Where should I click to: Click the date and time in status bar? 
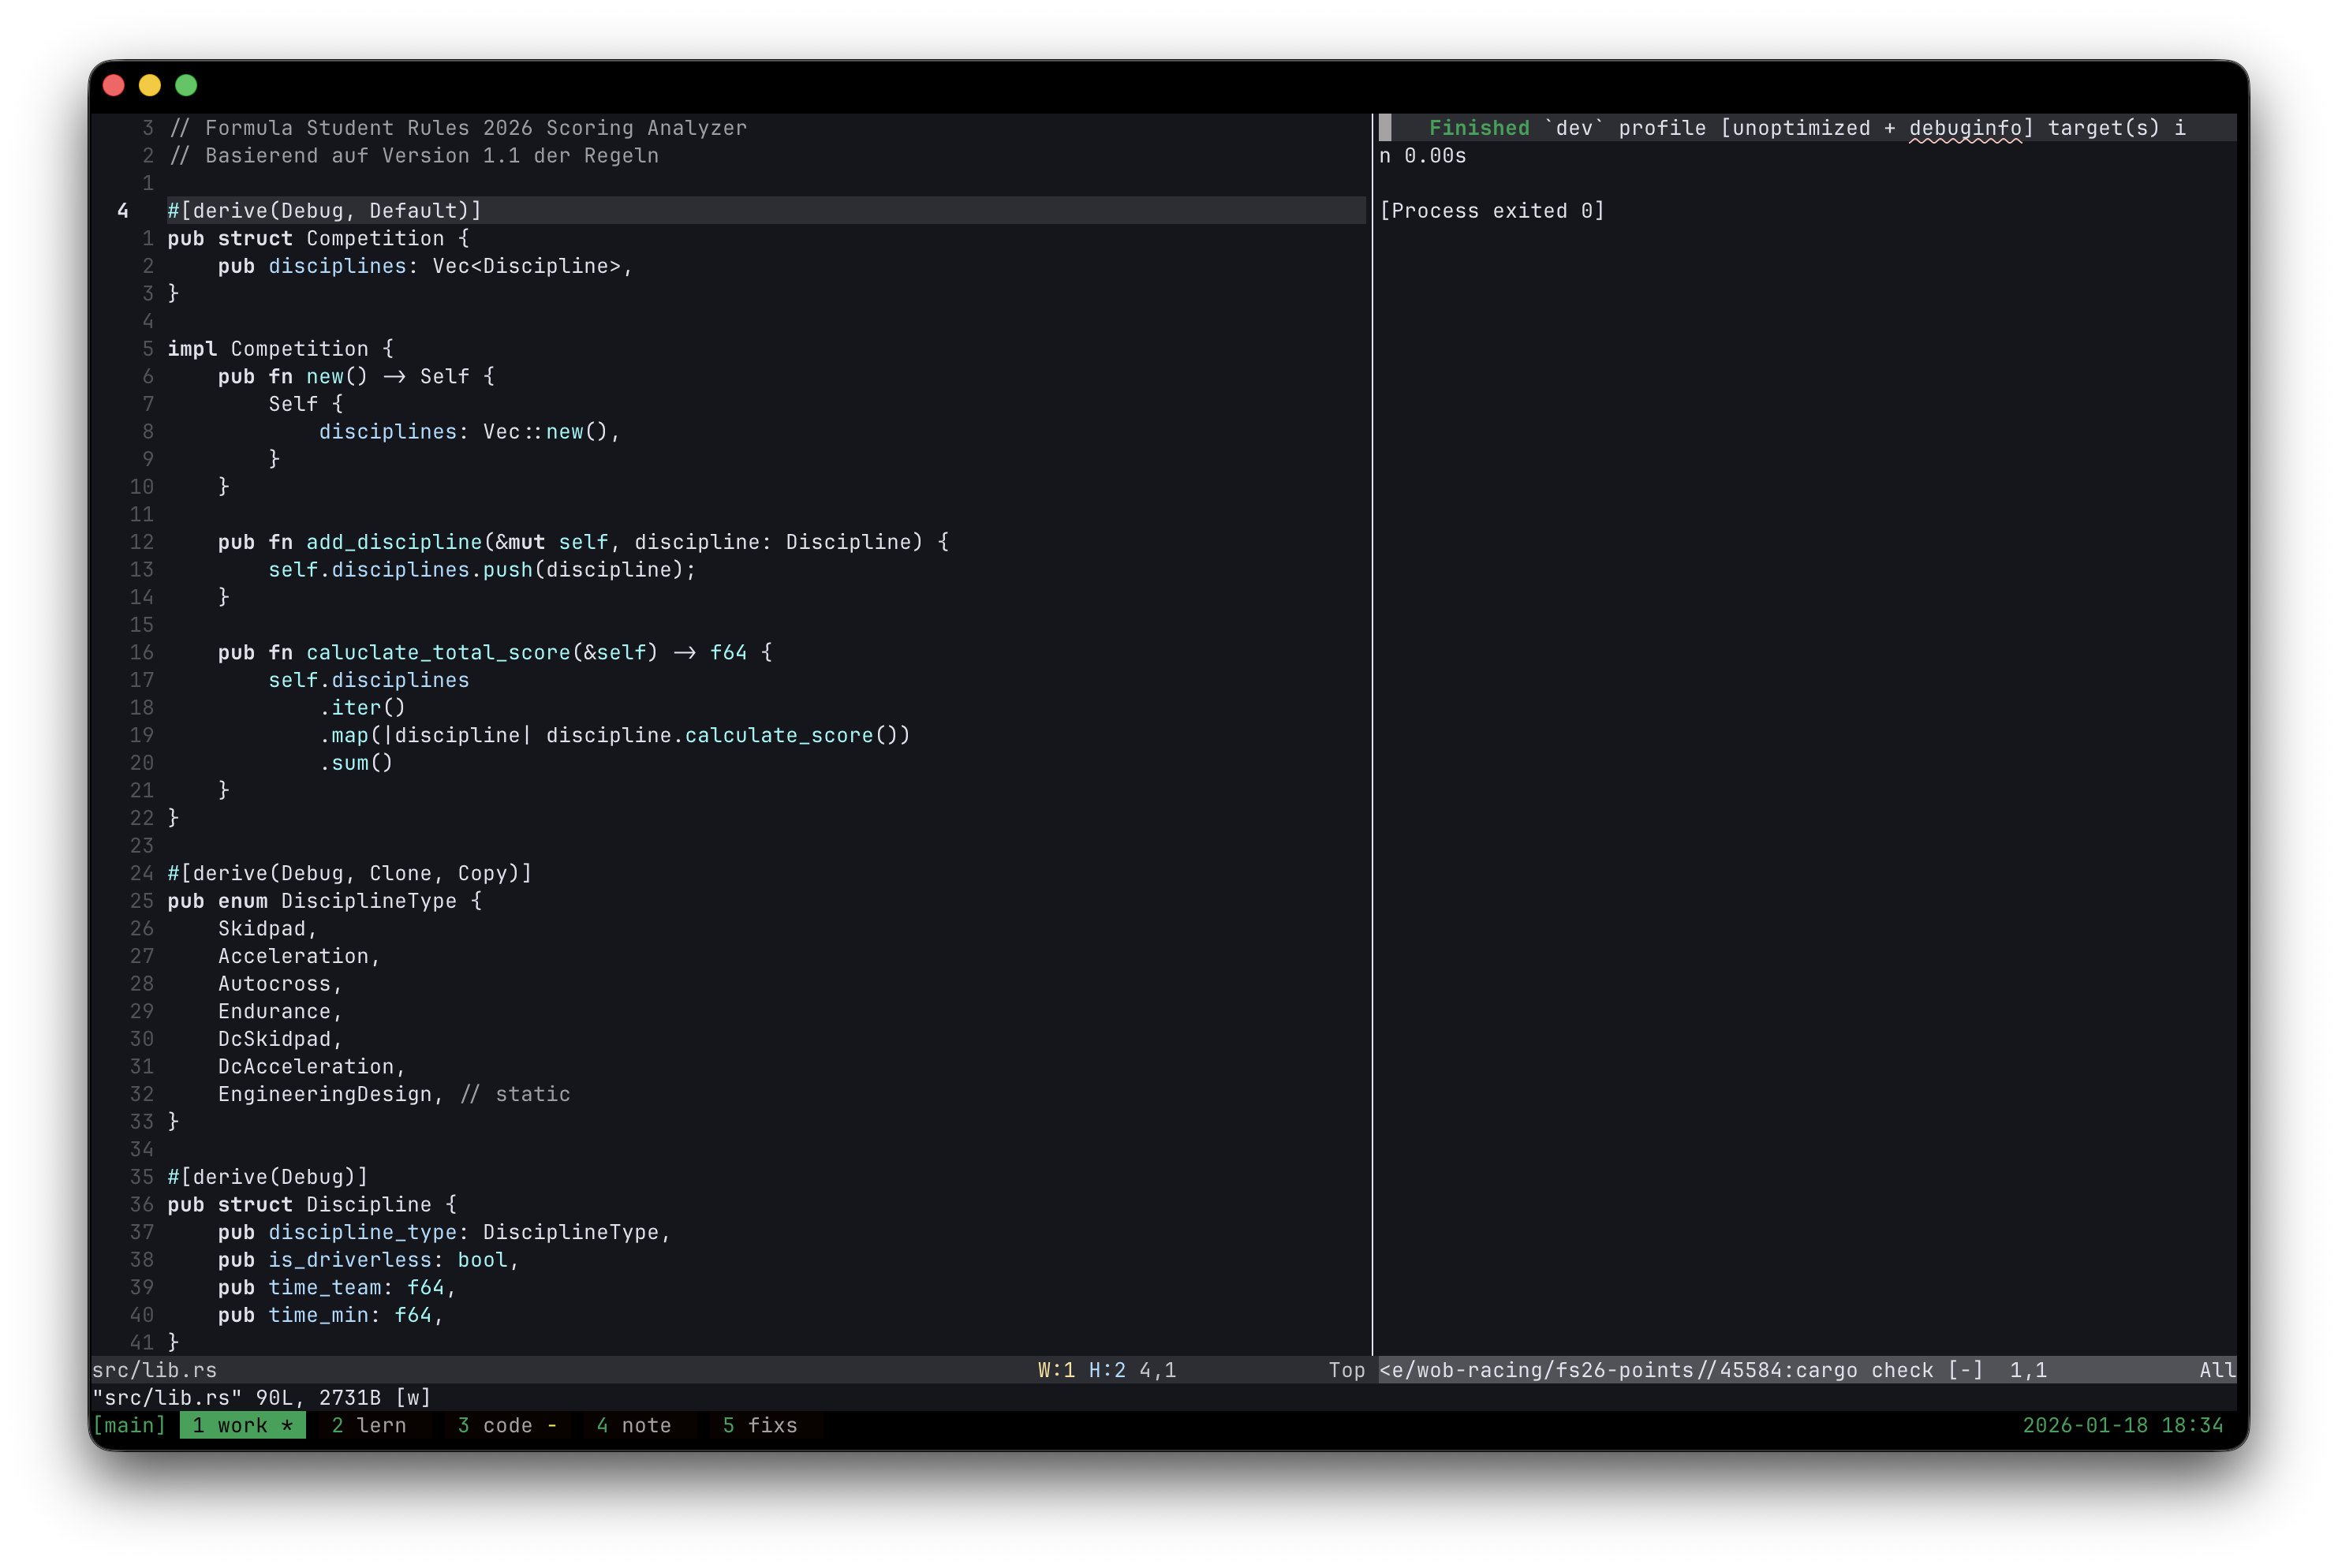(2122, 1425)
